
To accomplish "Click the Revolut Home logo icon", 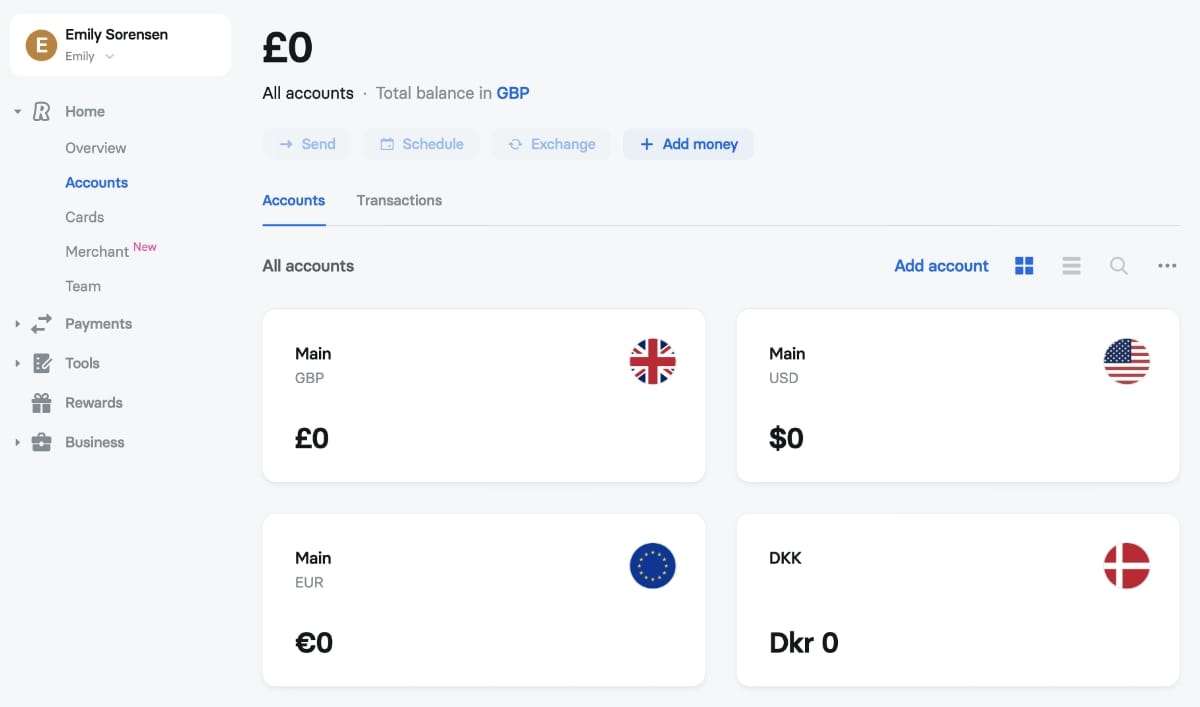I will point(41,111).
